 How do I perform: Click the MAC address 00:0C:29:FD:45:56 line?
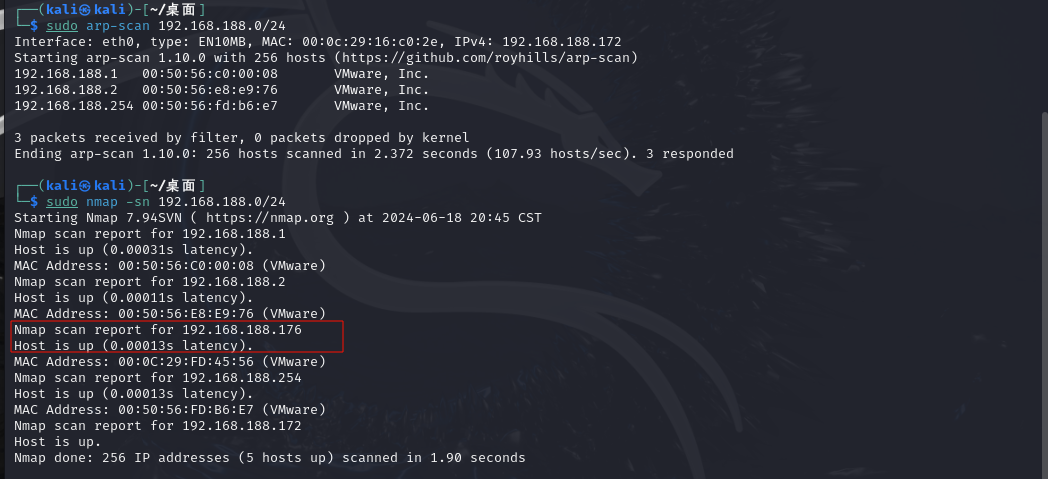point(170,361)
